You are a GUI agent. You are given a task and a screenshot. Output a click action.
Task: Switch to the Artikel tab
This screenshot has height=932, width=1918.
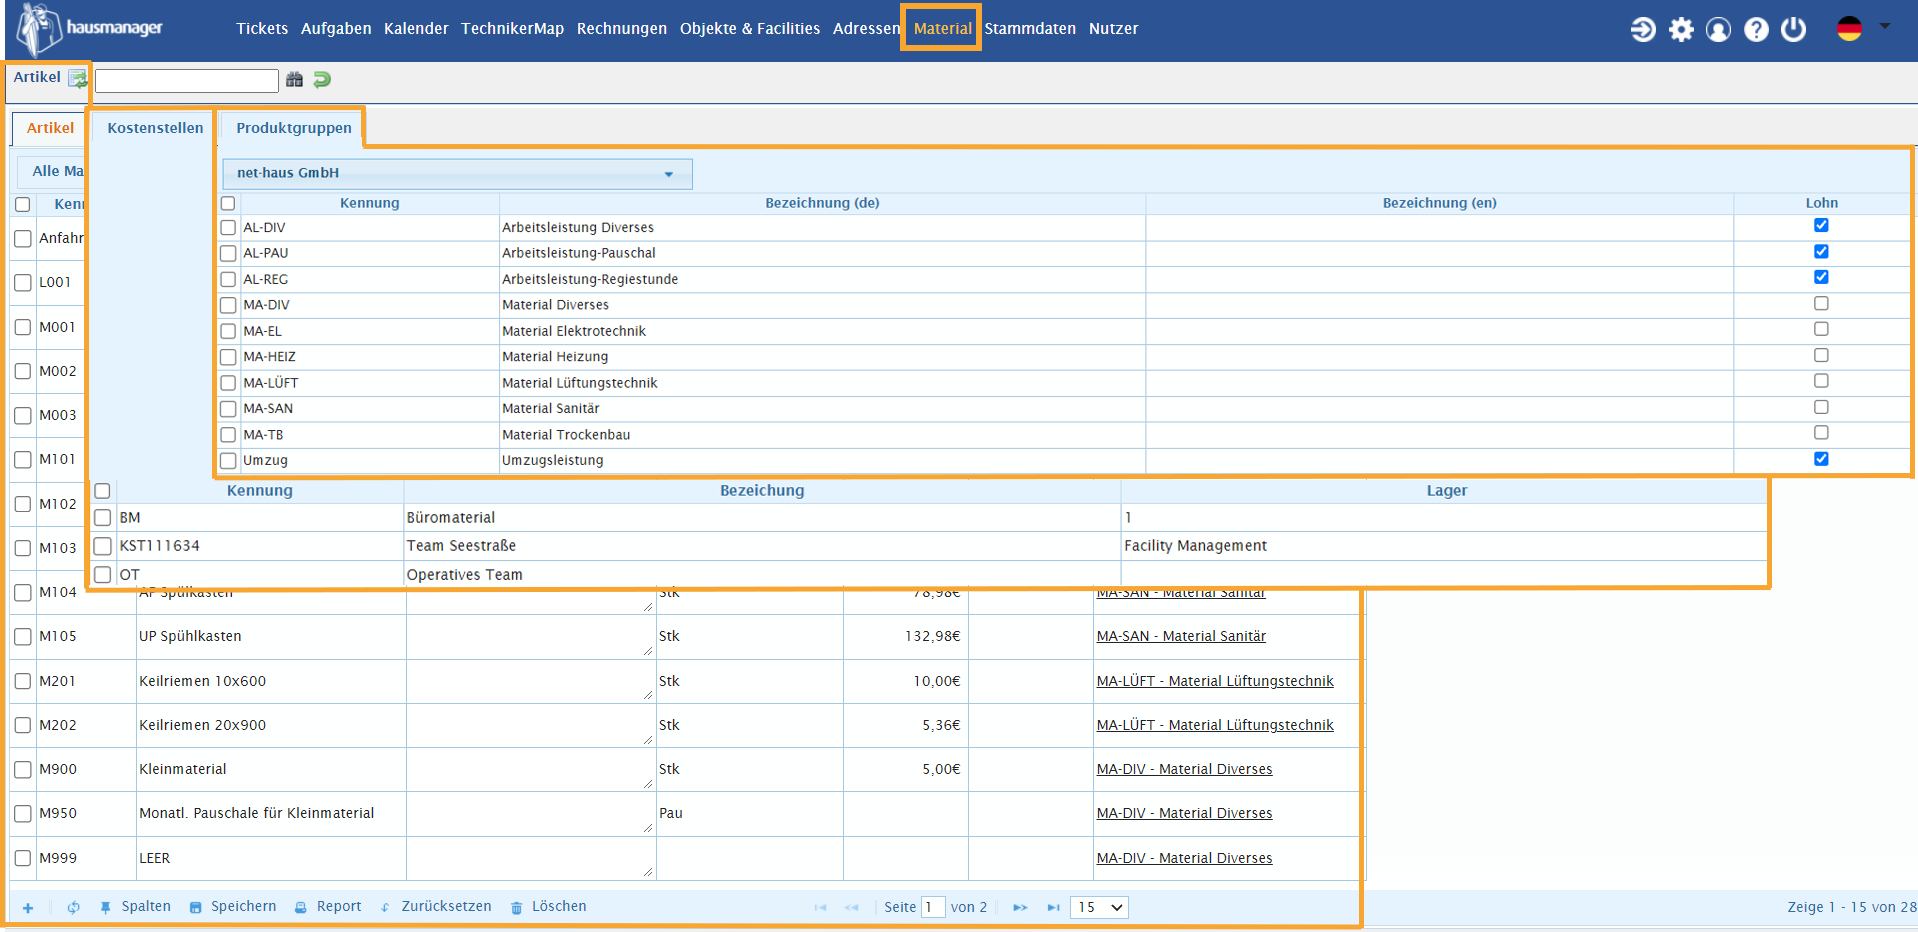[x=50, y=128]
